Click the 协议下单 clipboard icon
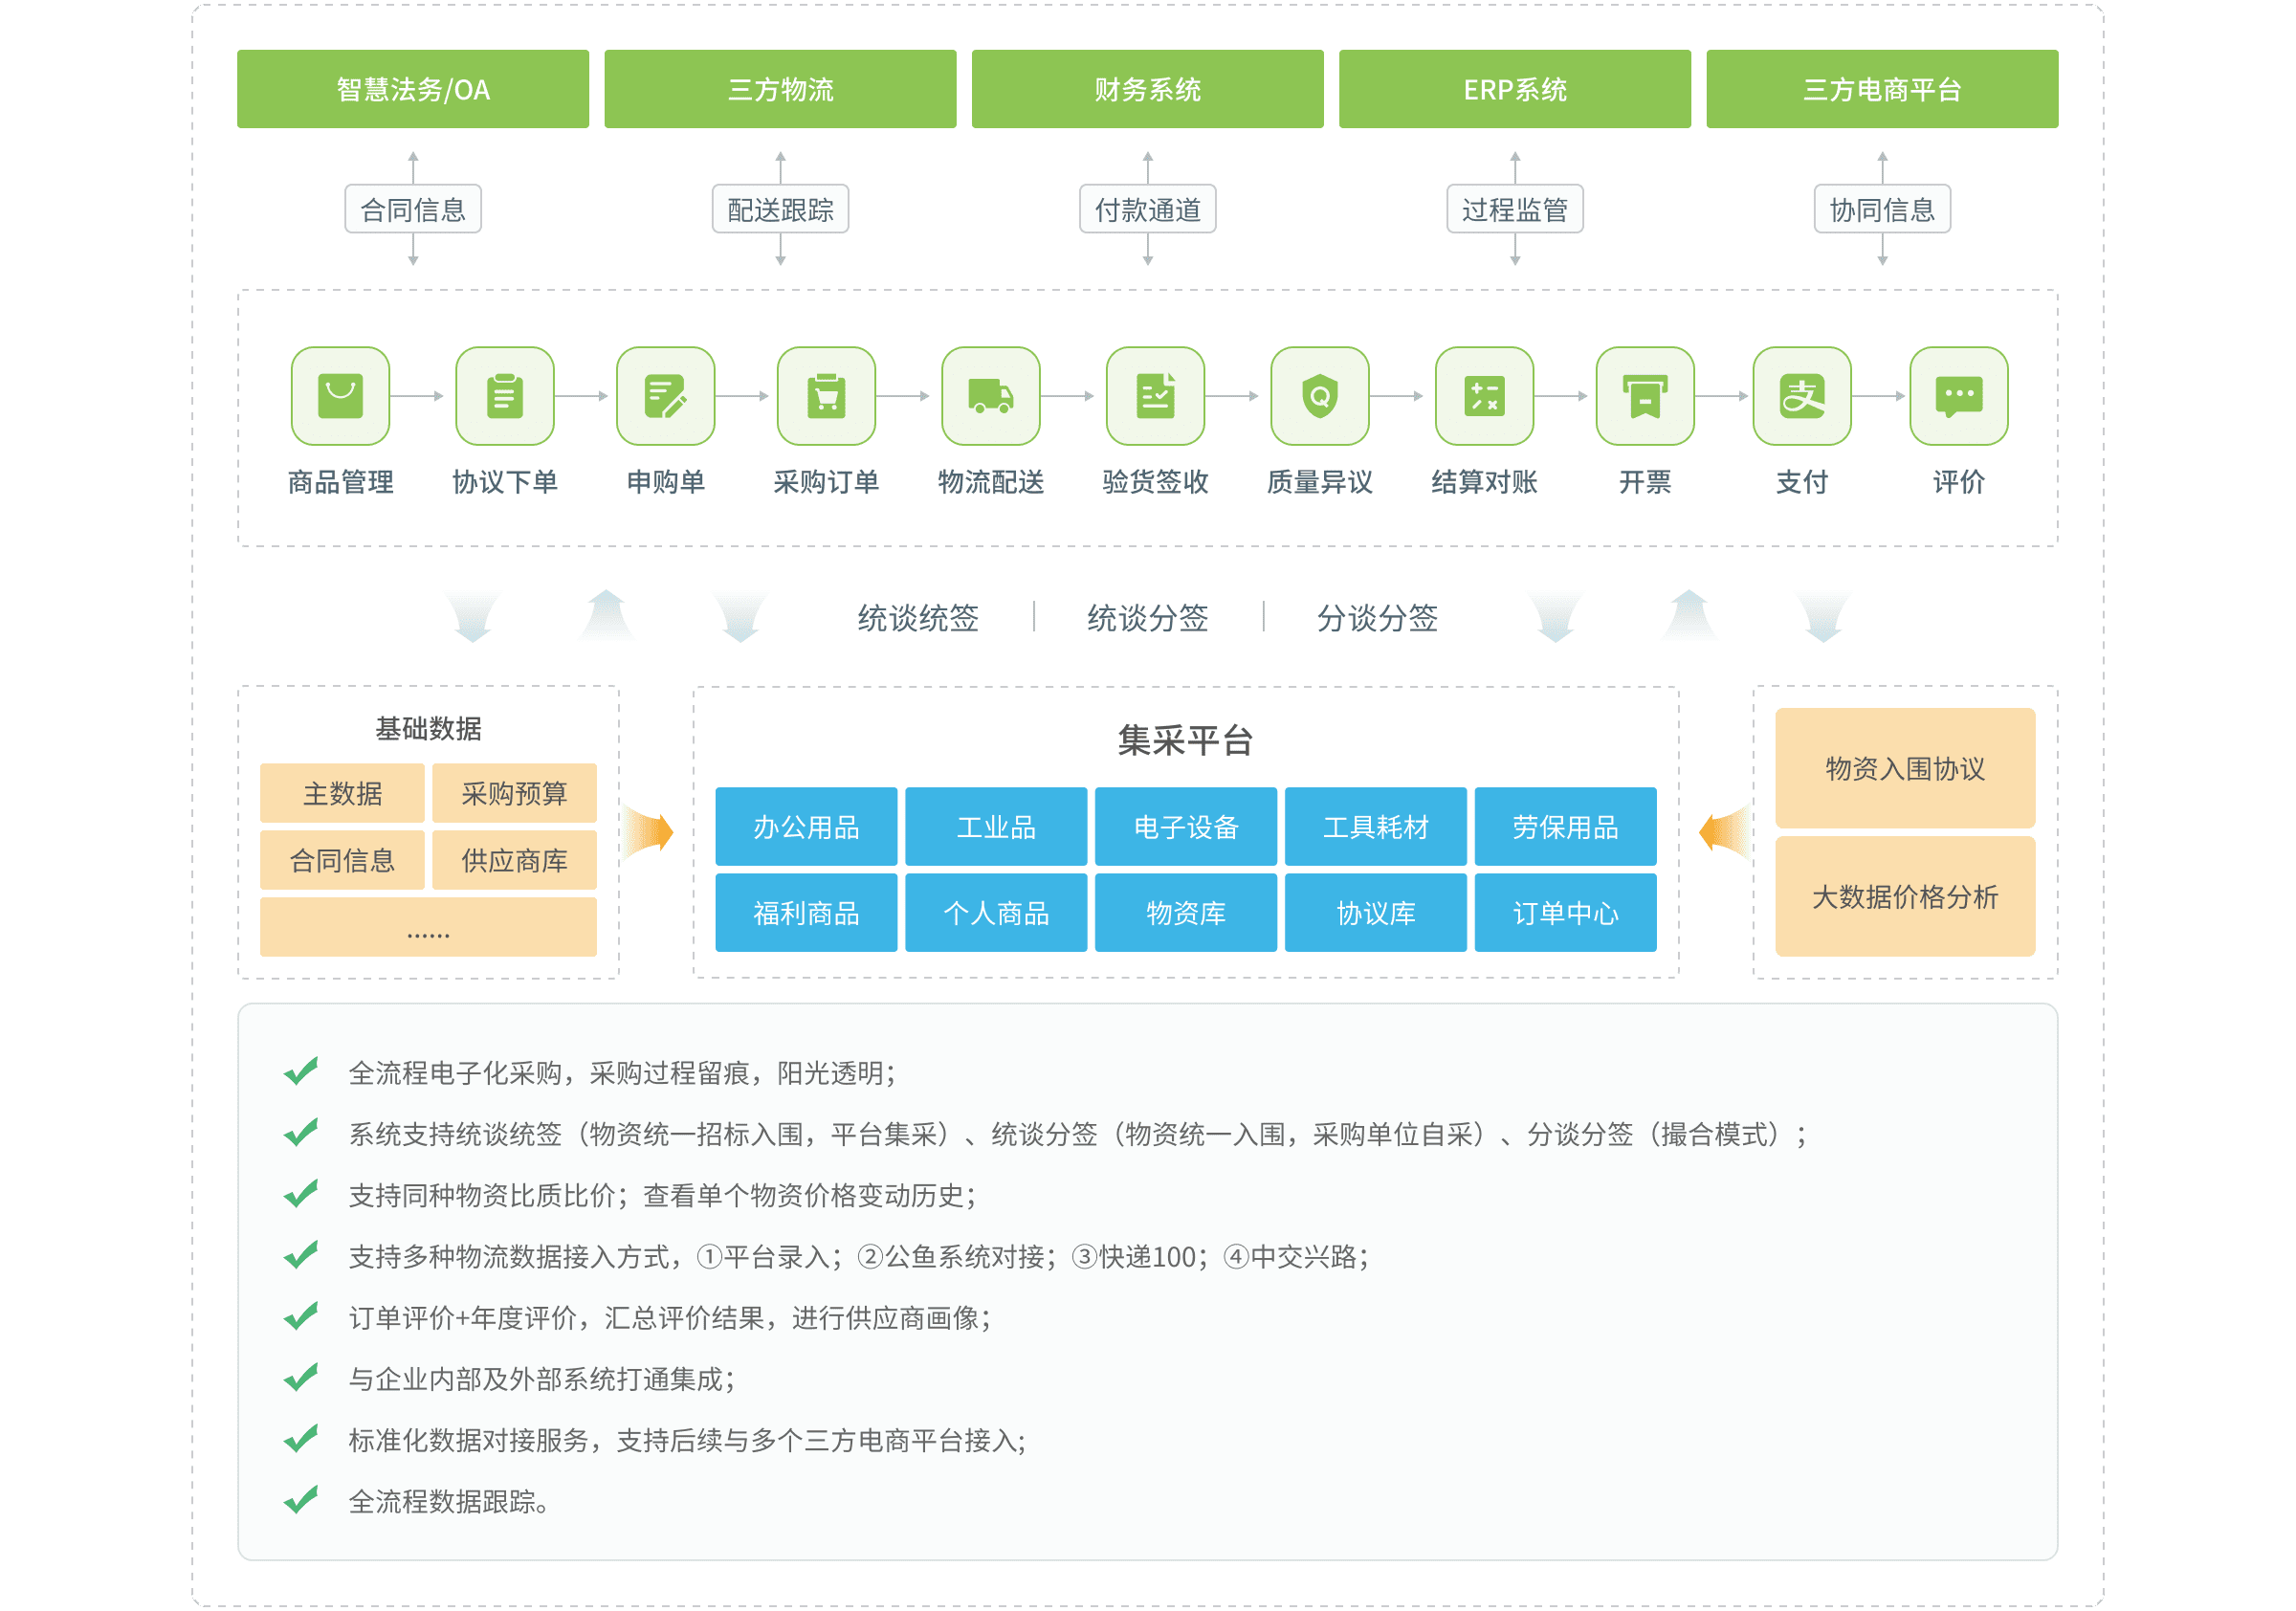This screenshot has width=2296, height=1611. tap(504, 396)
